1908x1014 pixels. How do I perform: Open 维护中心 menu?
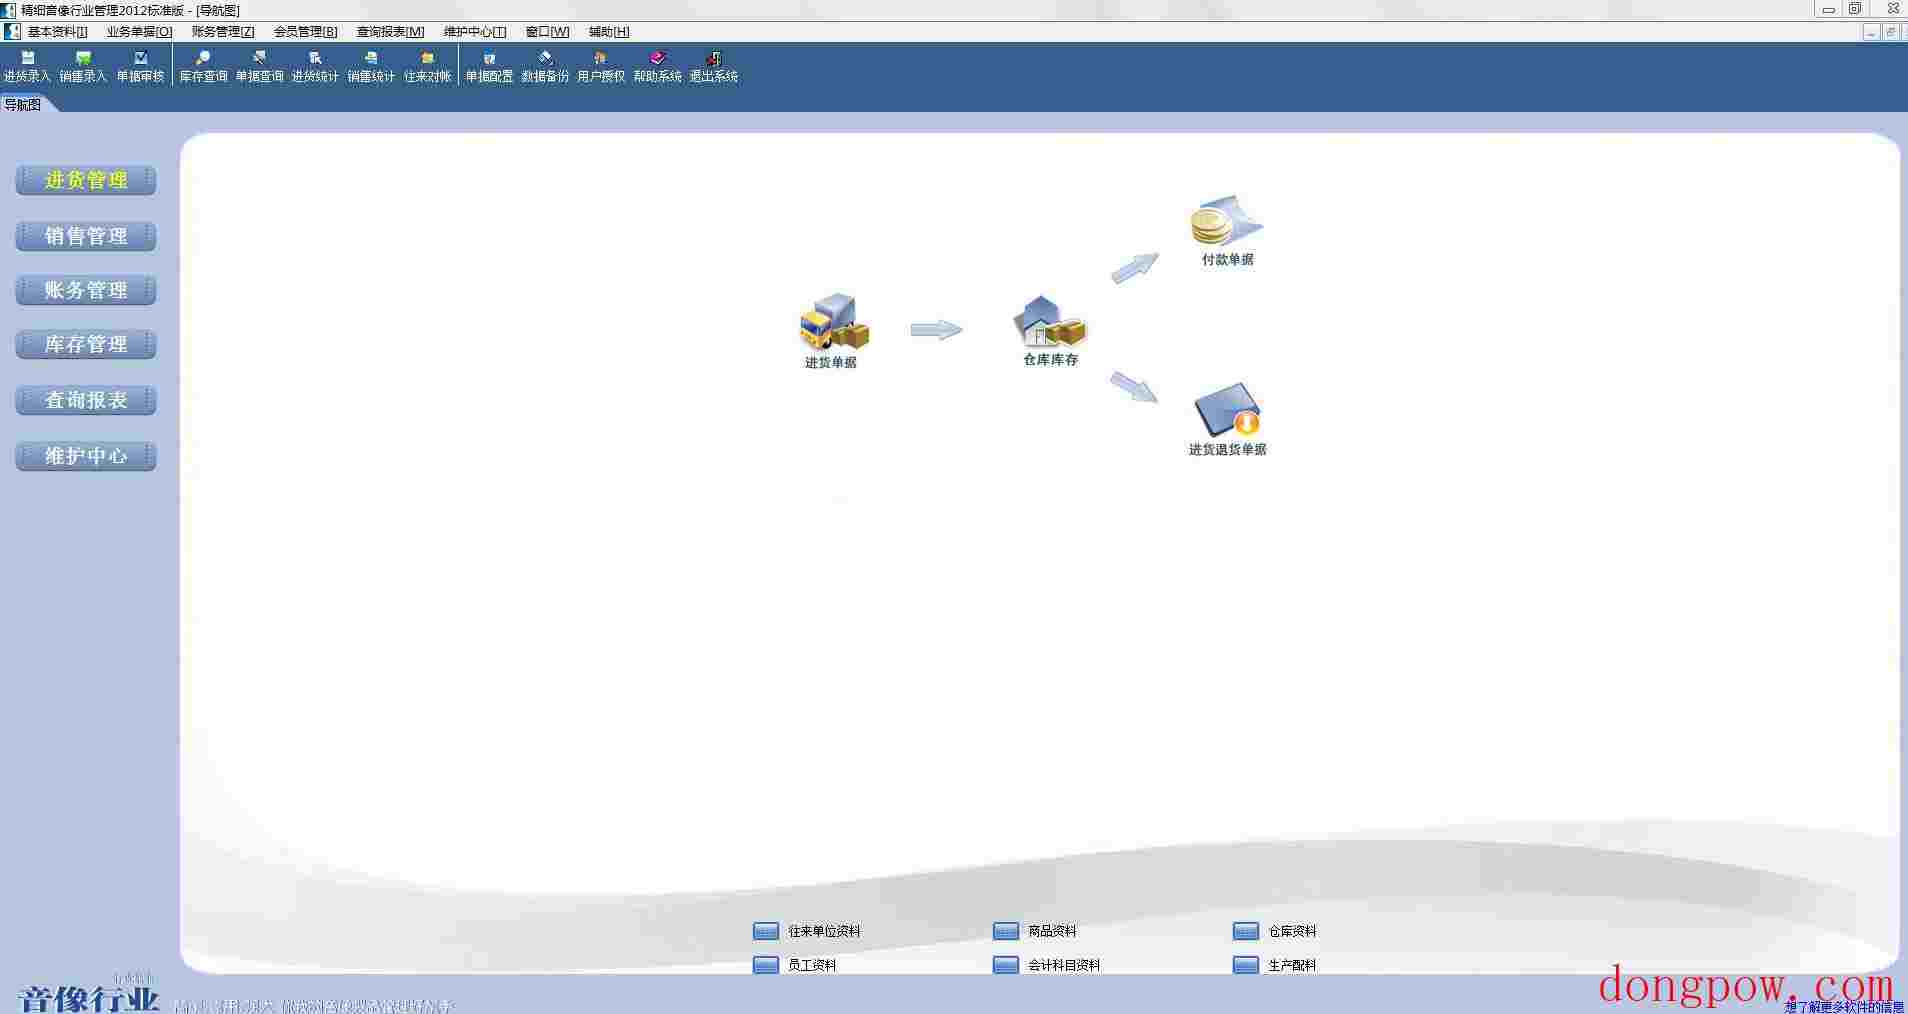[x=475, y=32]
